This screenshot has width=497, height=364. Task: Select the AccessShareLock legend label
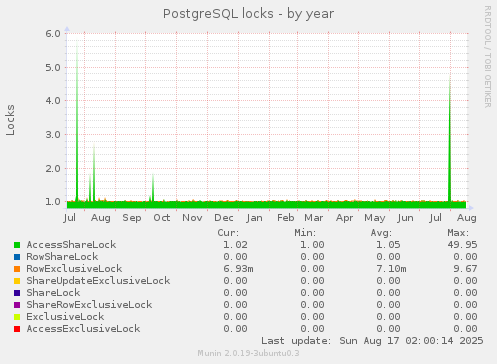(x=71, y=245)
